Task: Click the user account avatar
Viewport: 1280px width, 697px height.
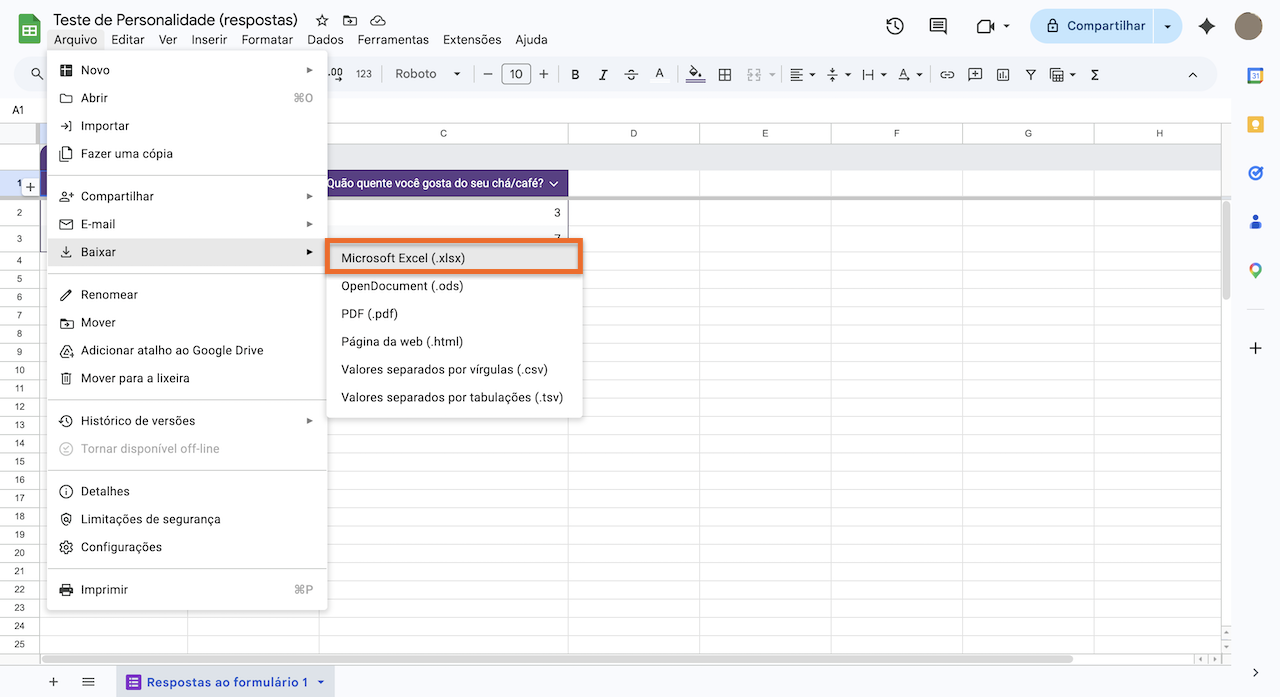Action: pyautogui.click(x=1248, y=26)
